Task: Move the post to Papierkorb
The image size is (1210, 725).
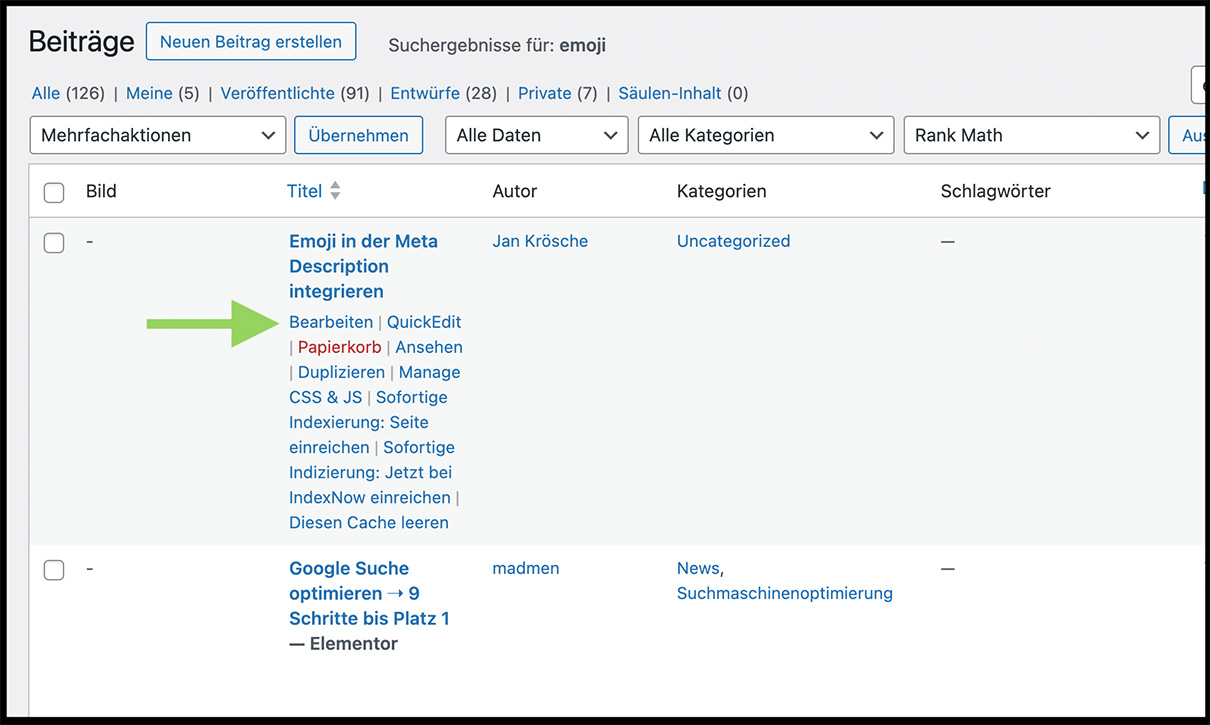Action: tap(339, 347)
